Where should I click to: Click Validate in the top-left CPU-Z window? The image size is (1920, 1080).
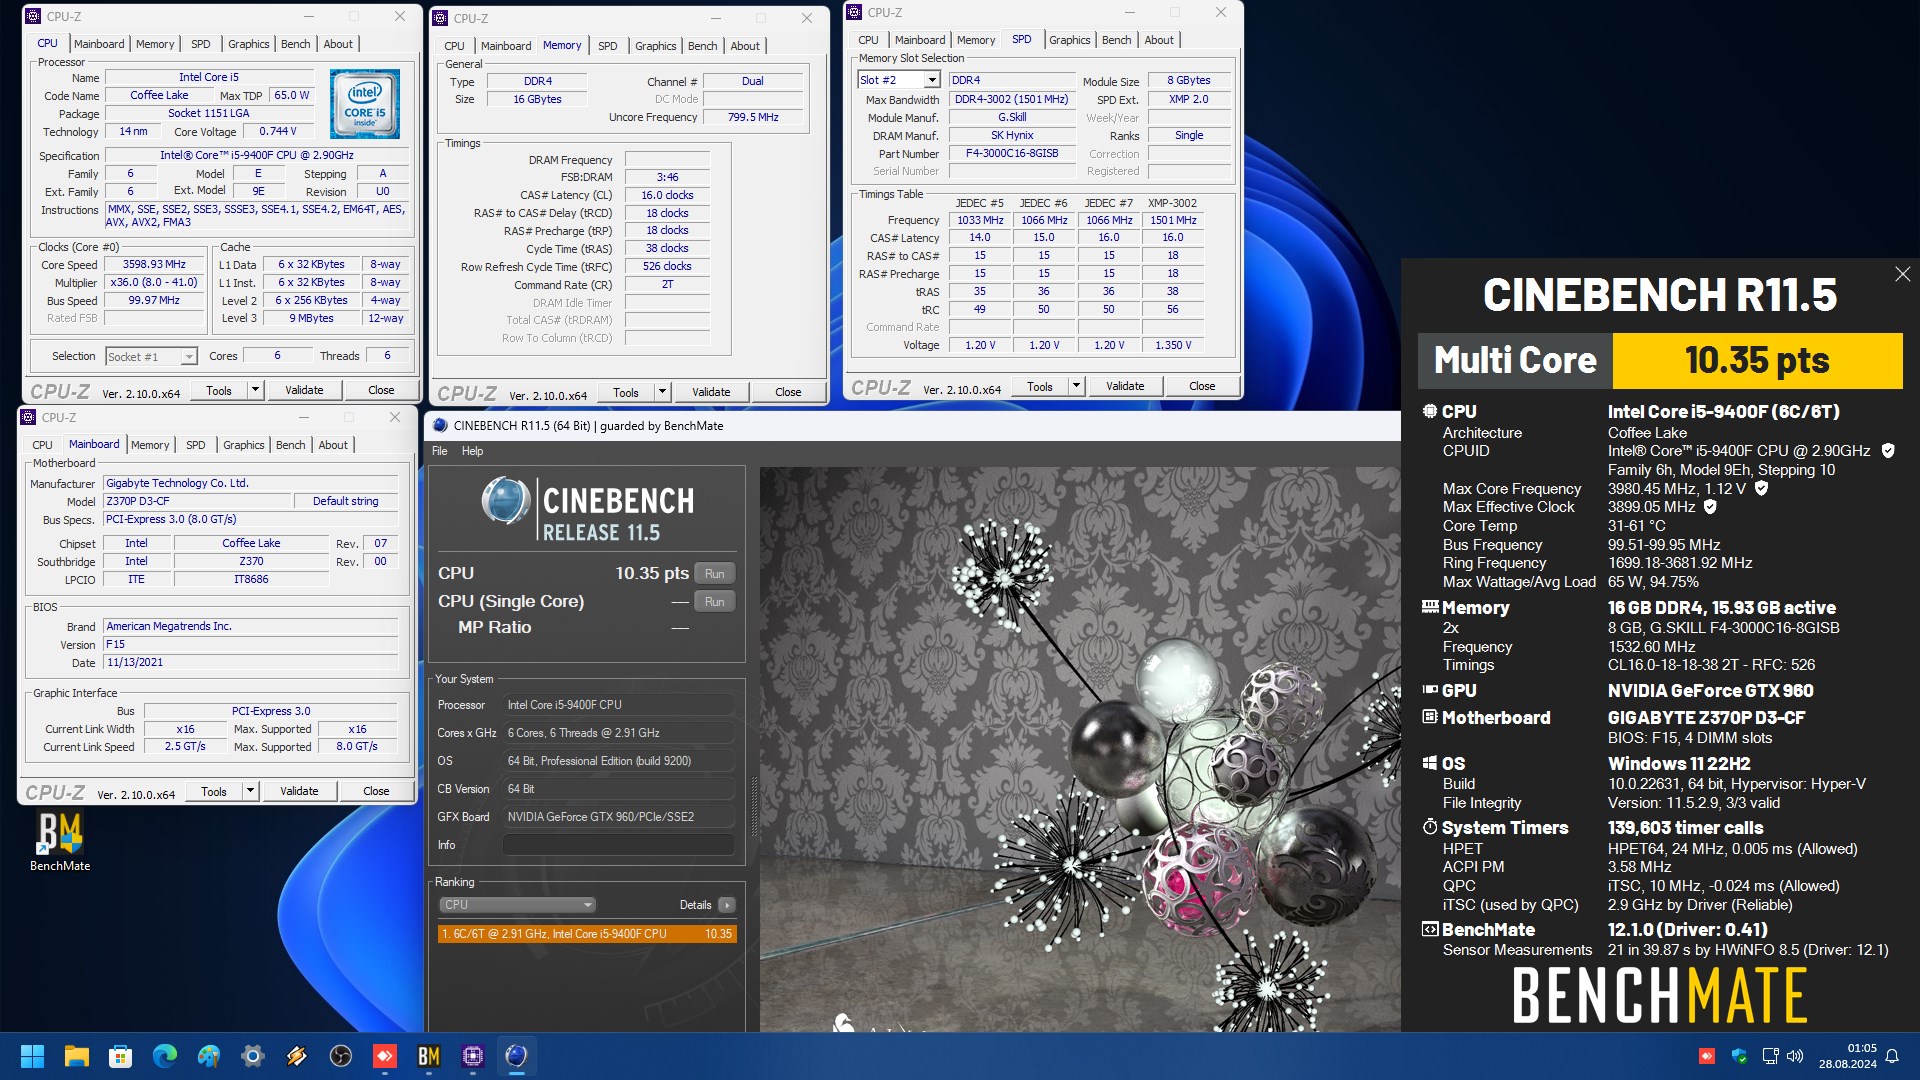coord(304,390)
